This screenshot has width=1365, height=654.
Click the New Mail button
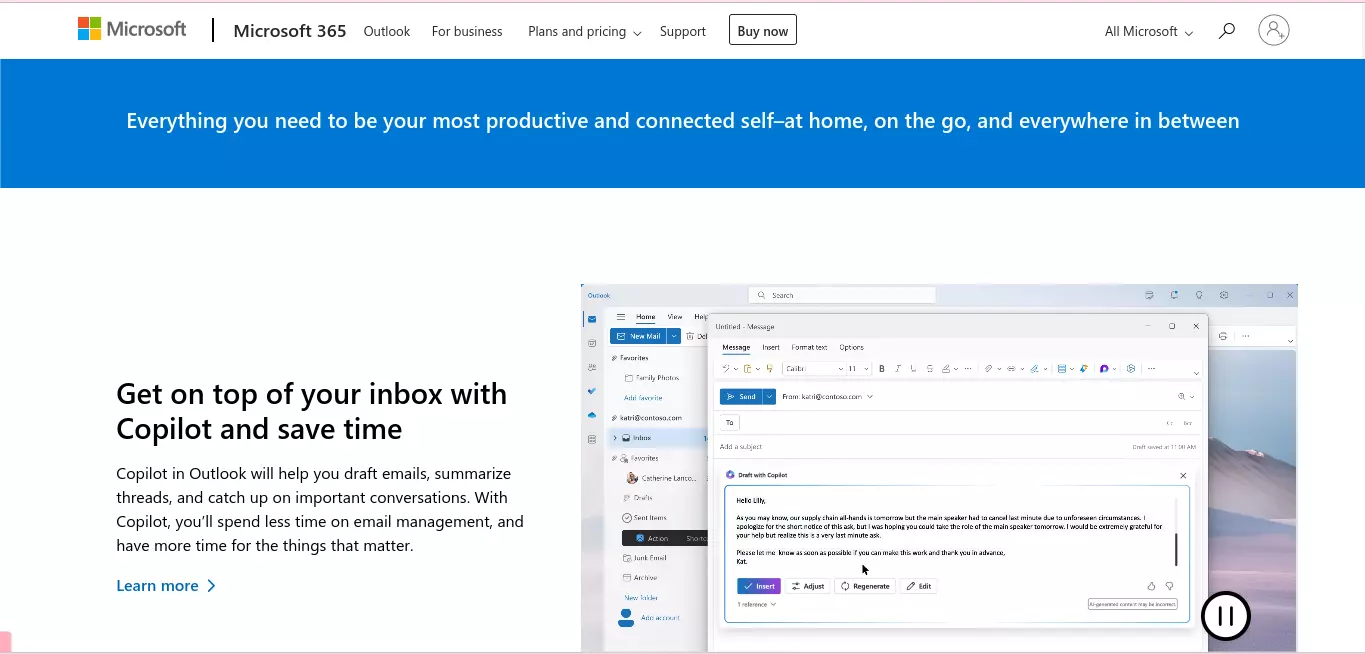pyautogui.click(x=639, y=336)
